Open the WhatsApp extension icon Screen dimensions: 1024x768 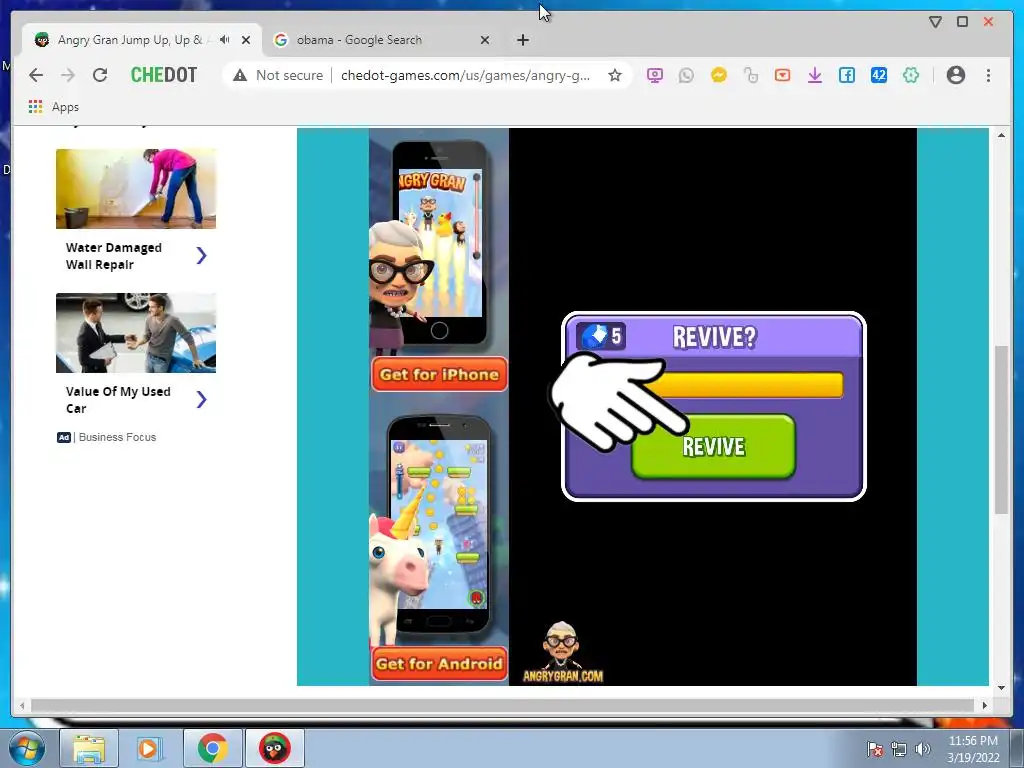(x=686, y=75)
